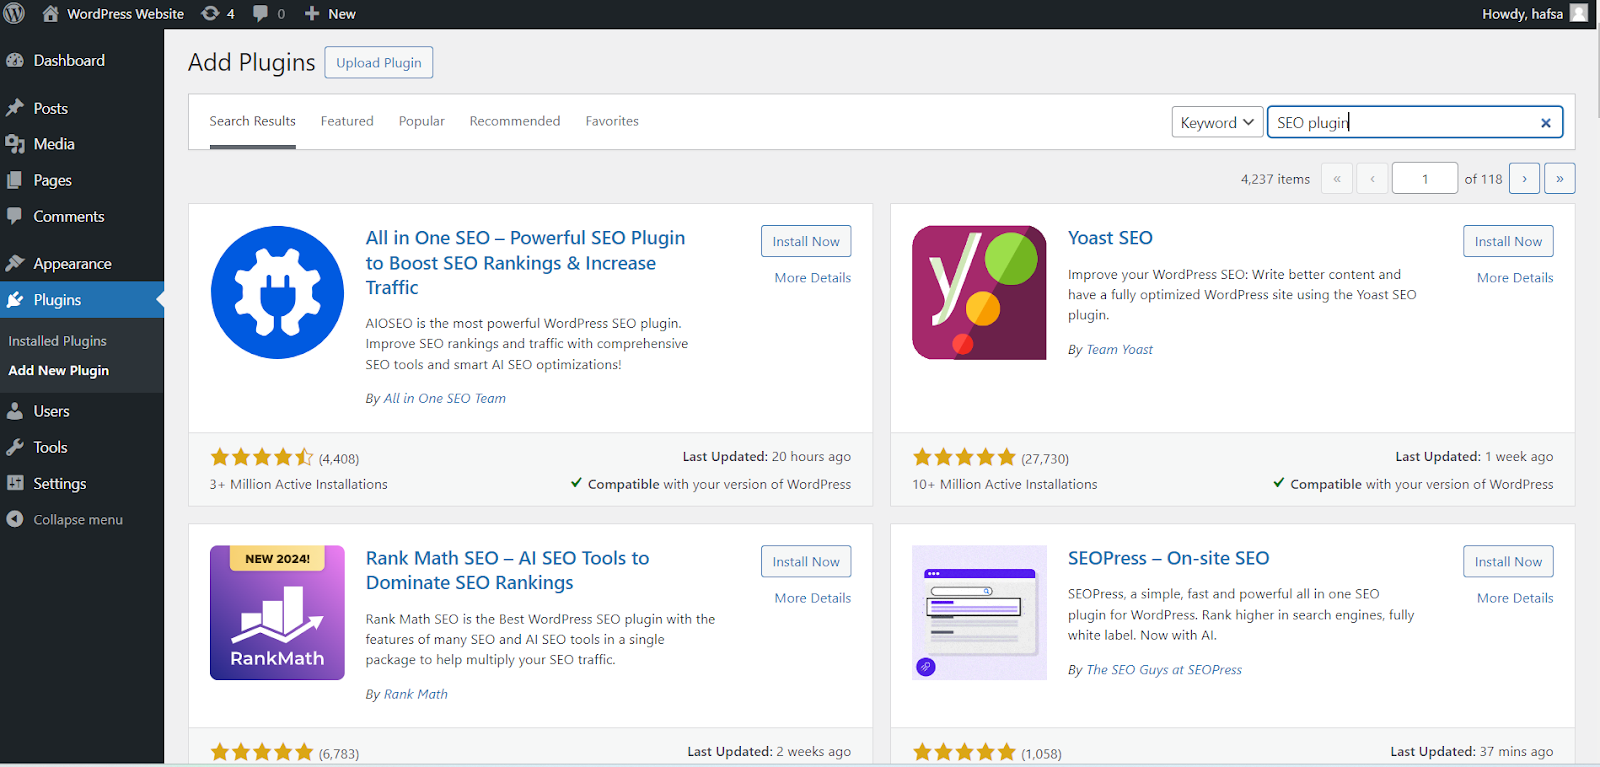1600x767 pixels.
Task: Click the Tools wrench icon
Action: point(15,447)
